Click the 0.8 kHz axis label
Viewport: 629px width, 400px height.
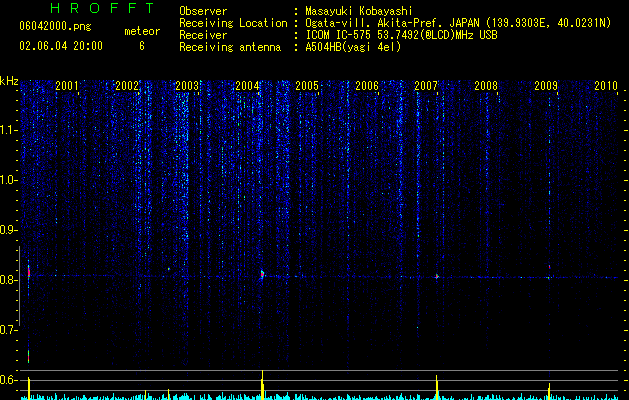coord(9,280)
